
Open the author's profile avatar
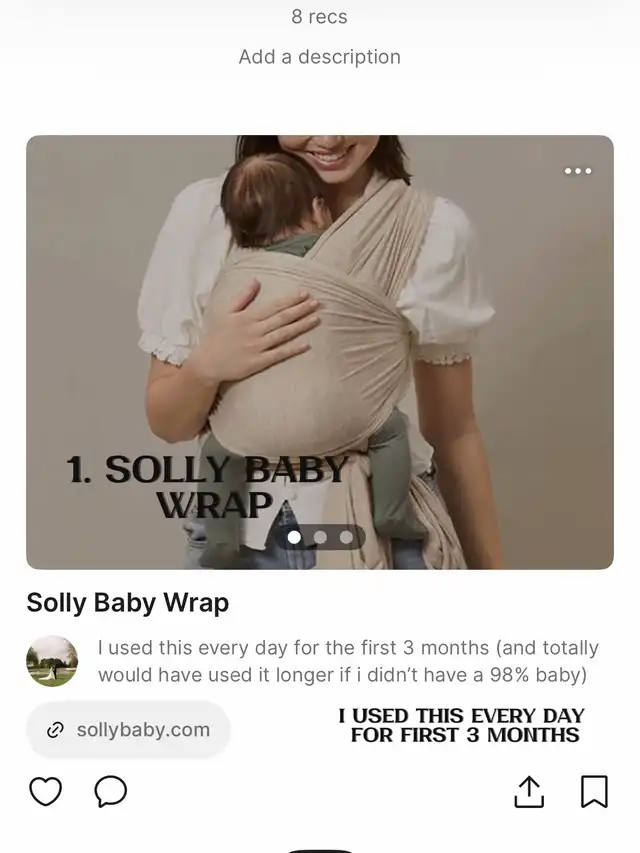[x=52, y=661]
